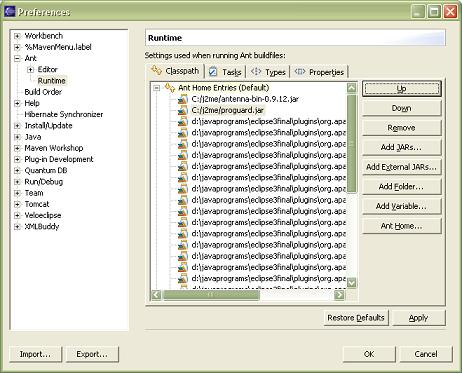Click the horizontal scrollbar thumb
The width and height of the screenshot is (462, 373).
click(211, 295)
